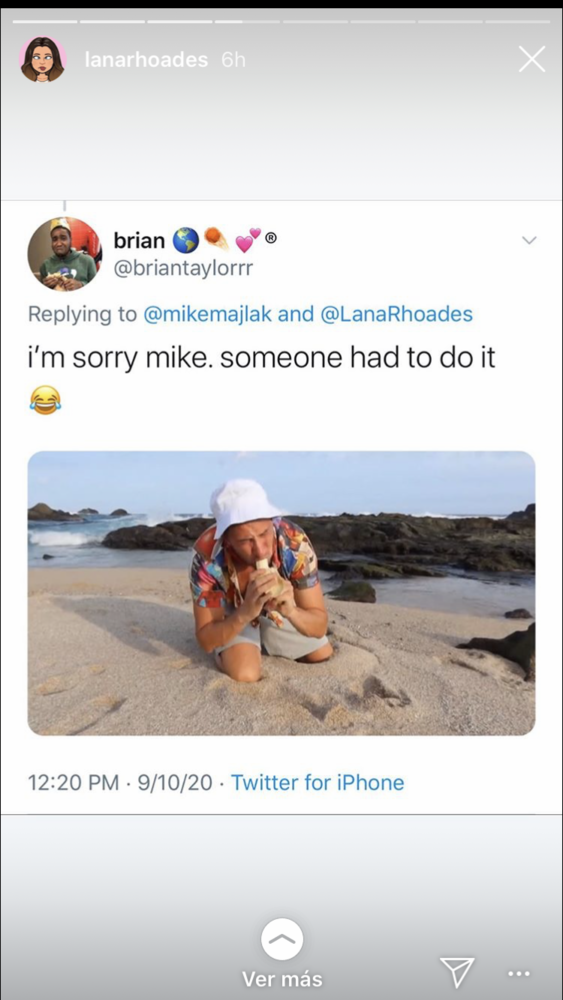This screenshot has width=563, height=1000.
Task: Open the tweet options chevron dropdown
Action: (x=529, y=240)
